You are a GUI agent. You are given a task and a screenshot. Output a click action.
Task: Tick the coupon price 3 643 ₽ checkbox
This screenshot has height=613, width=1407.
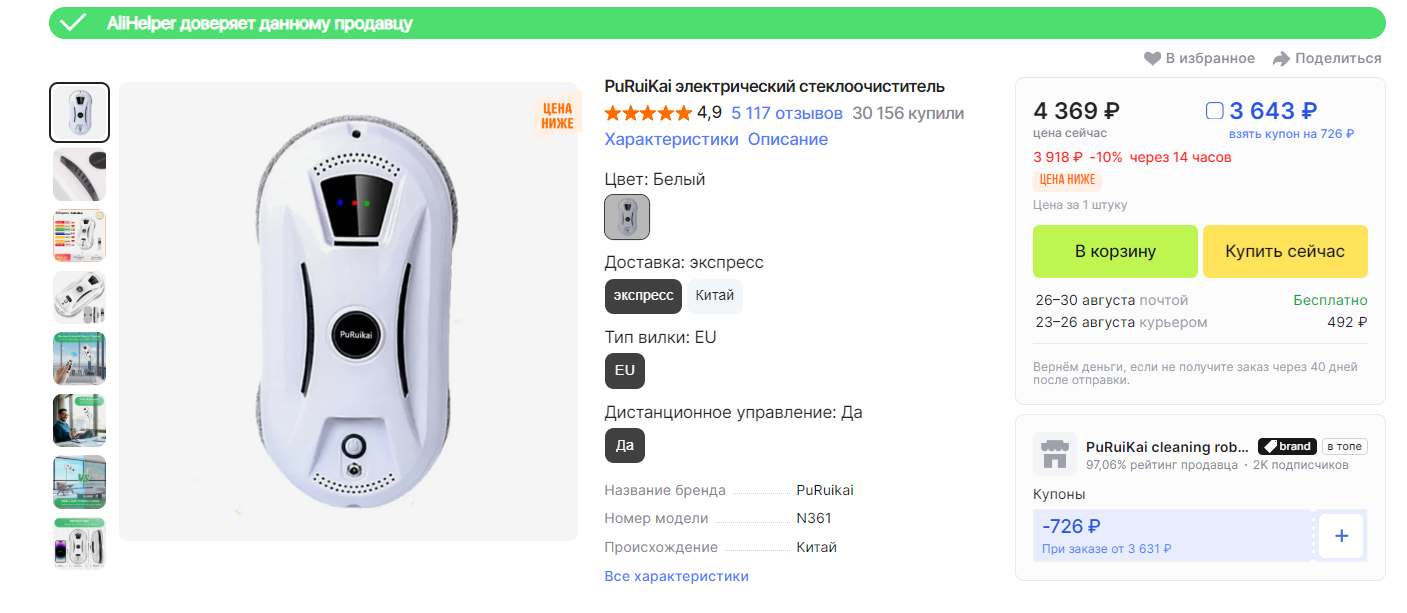pyautogui.click(x=1215, y=111)
